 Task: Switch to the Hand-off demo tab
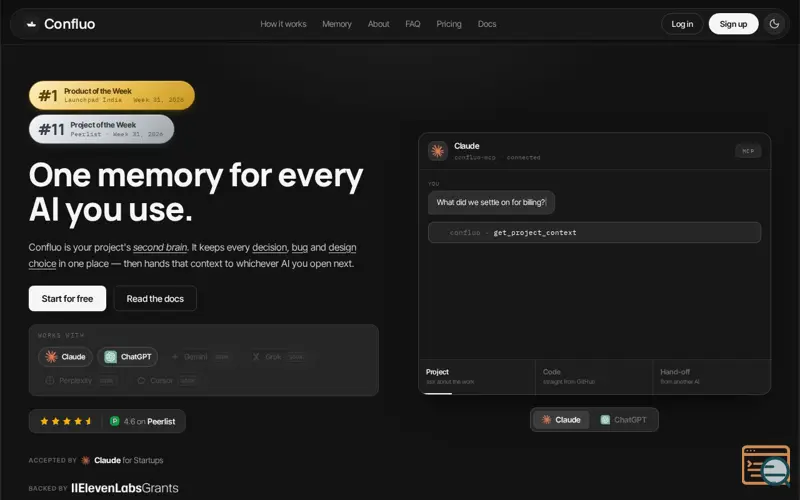(x=711, y=377)
